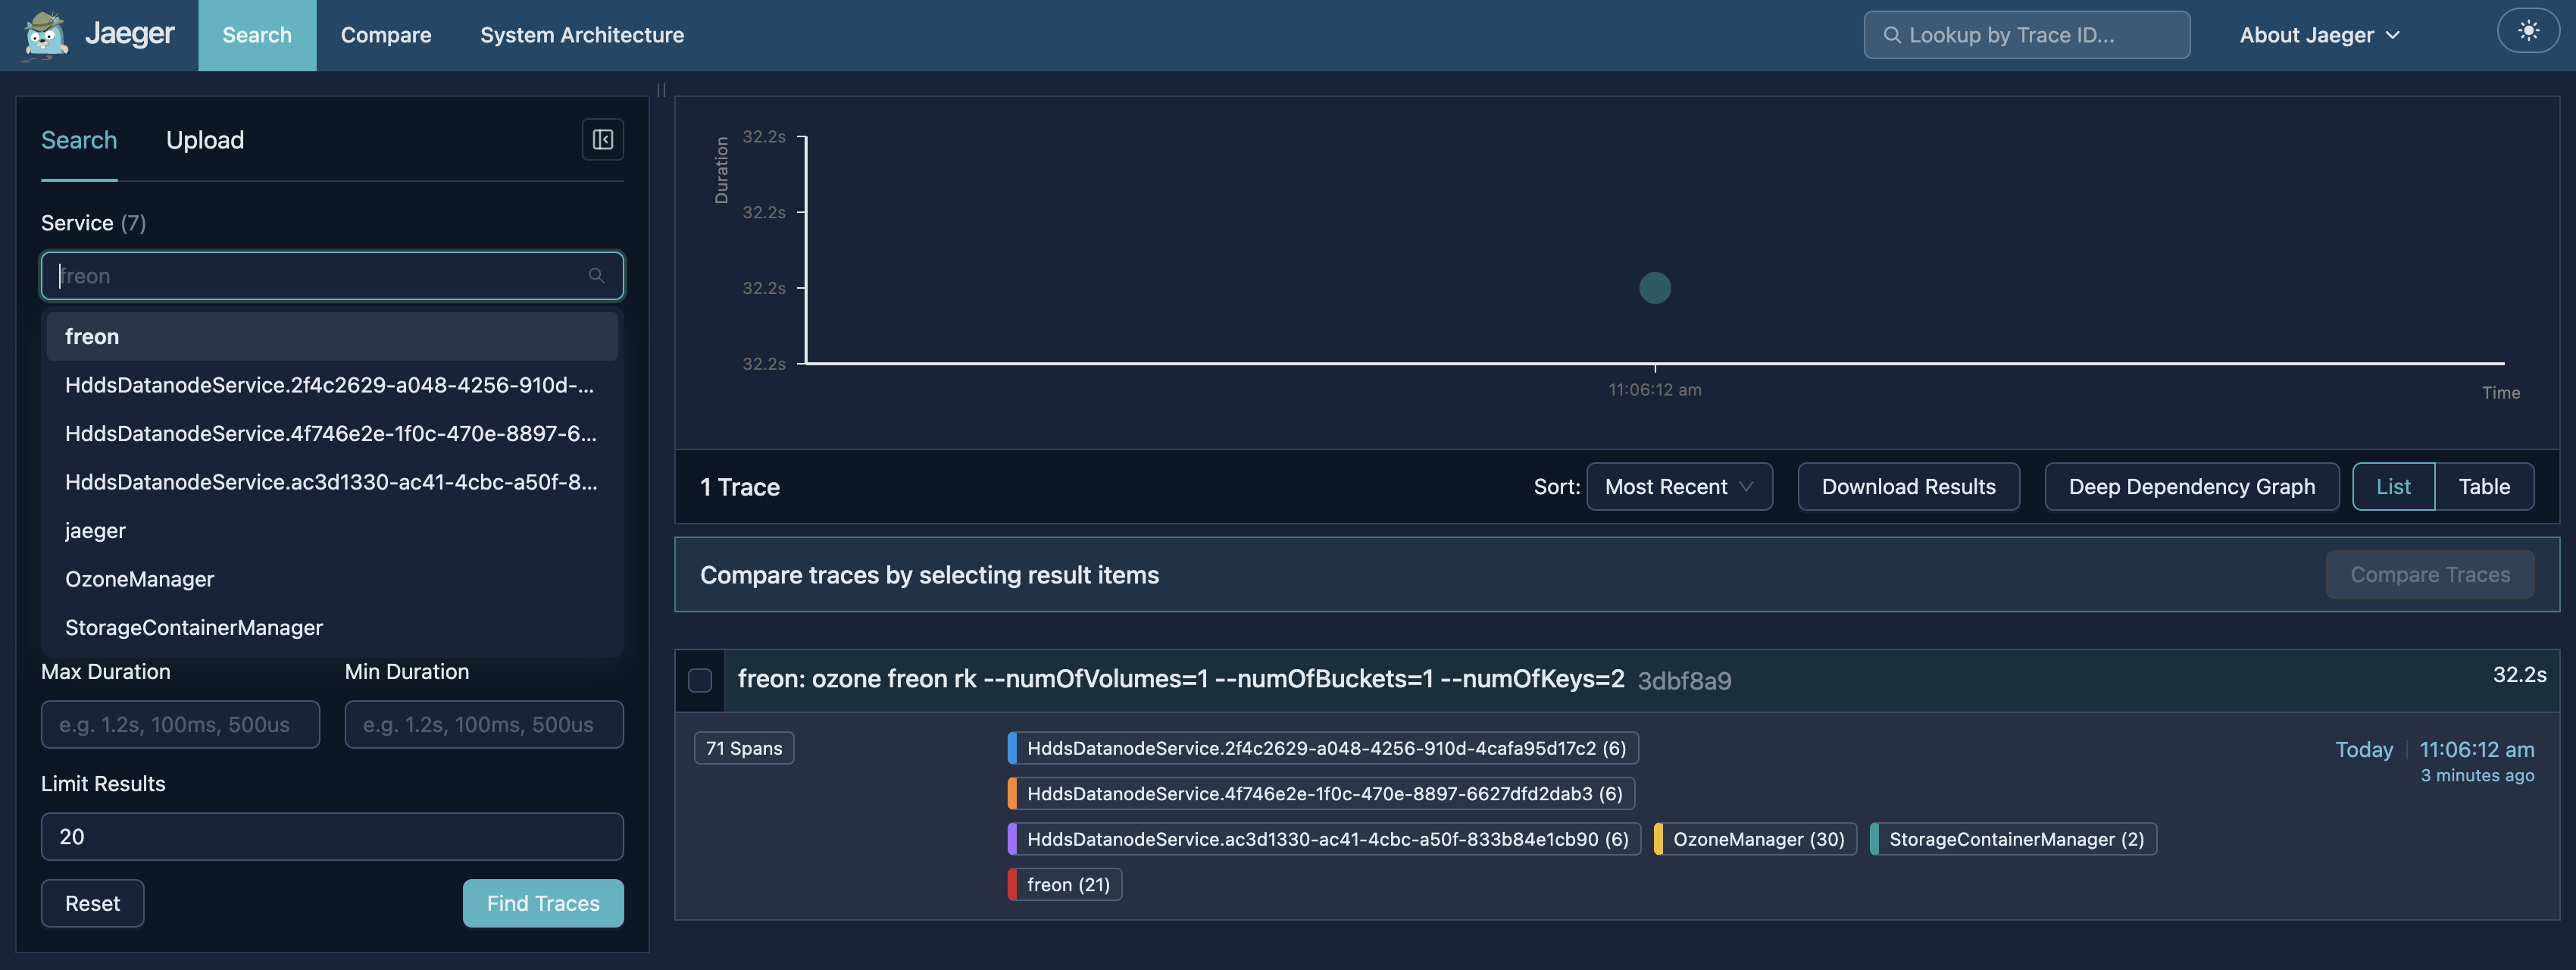Click the blue HddsDatanodeService.2f4c2629 service tag
The width and height of the screenshot is (2576, 970).
click(1323, 749)
